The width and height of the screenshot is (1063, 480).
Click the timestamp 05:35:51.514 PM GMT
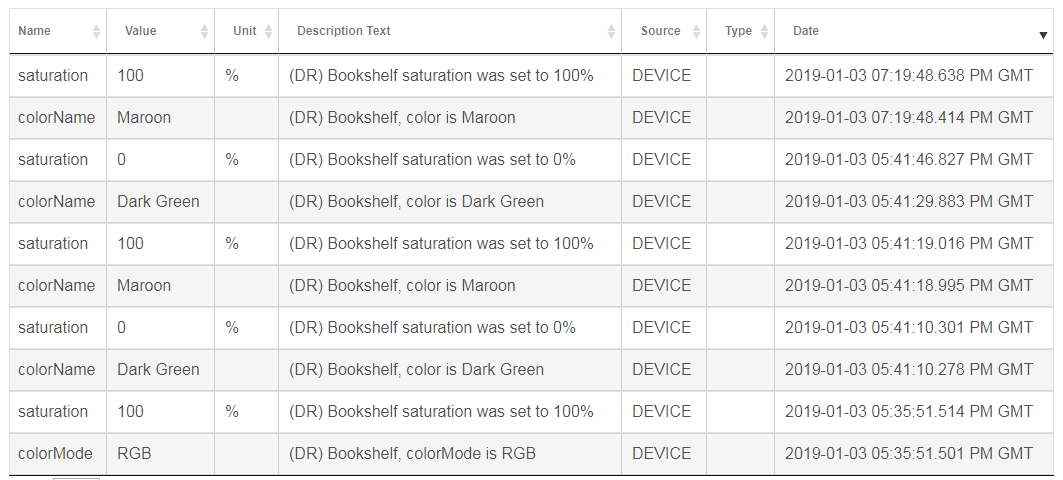click(x=908, y=412)
